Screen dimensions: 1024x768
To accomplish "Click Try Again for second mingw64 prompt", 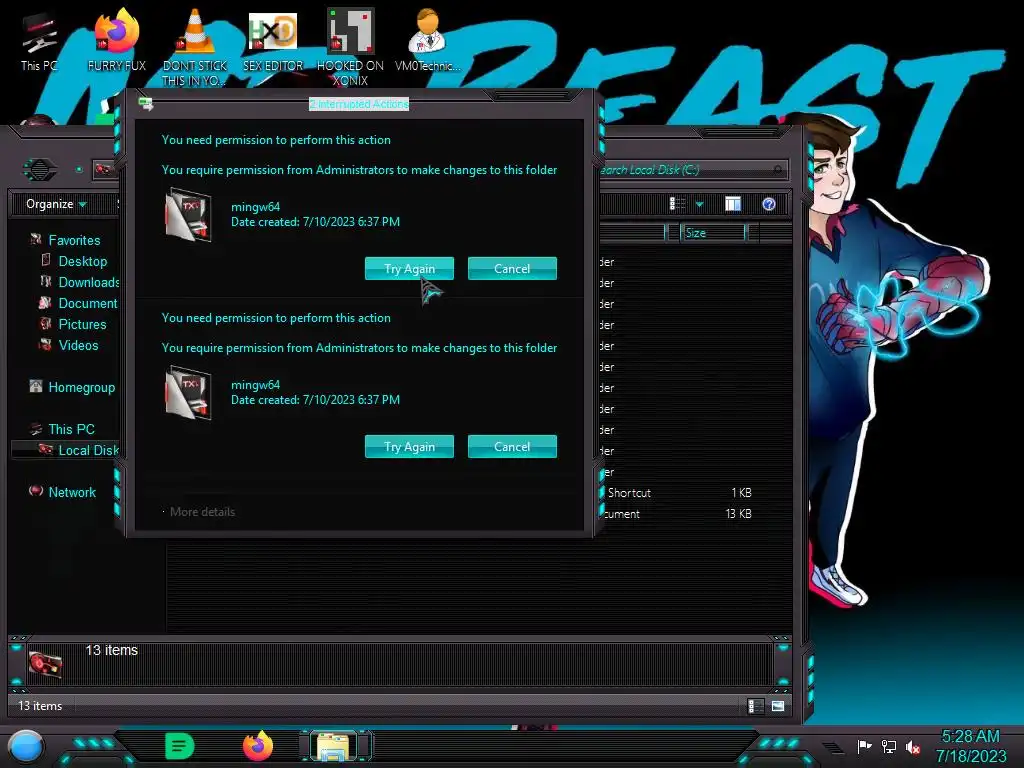I will point(409,447).
